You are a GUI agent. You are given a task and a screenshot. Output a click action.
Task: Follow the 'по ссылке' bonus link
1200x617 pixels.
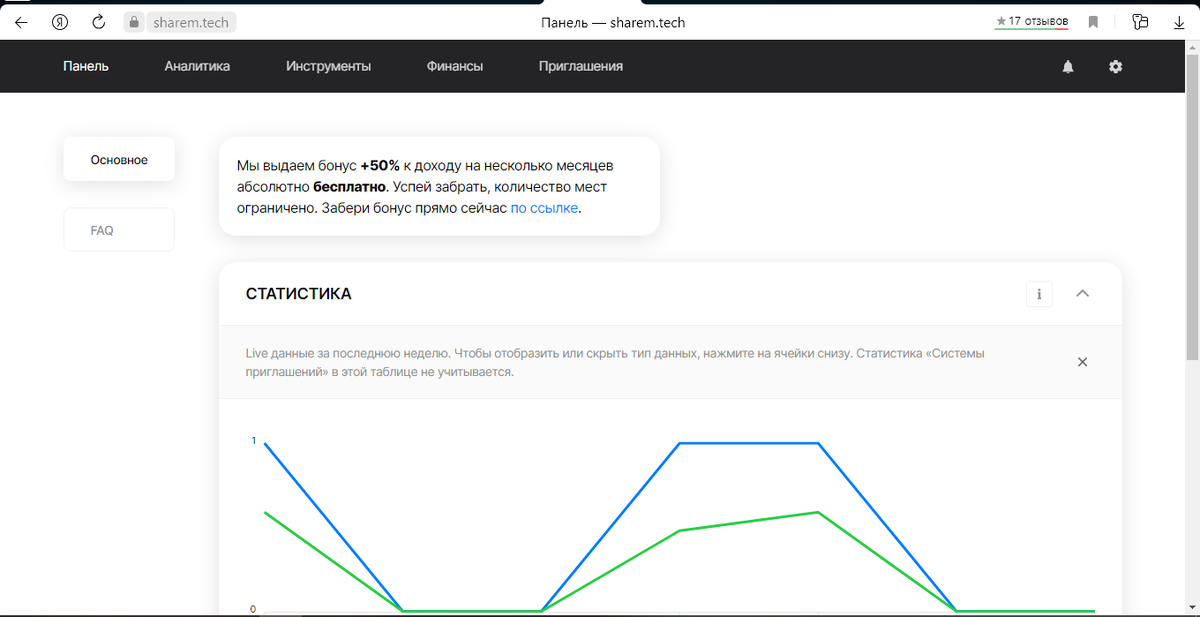[x=544, y=209]
